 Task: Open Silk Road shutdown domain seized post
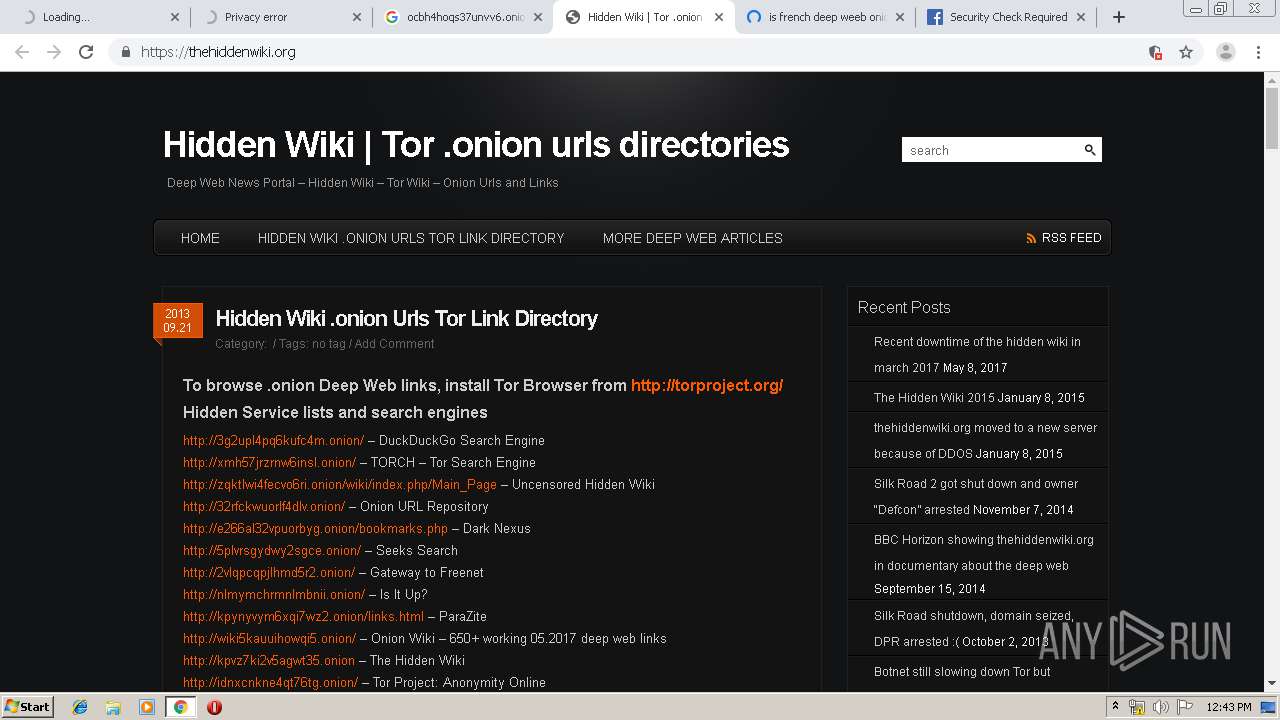click(x=974, y=628)
